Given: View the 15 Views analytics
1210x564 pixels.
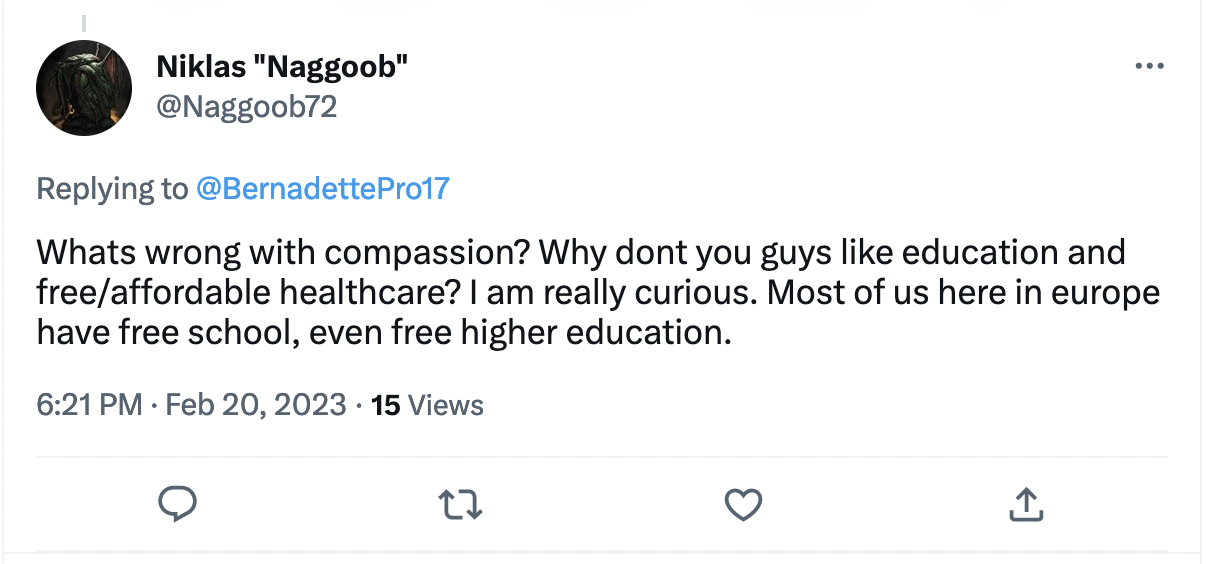Looking at the screenshot, I should click(x=427, y=405).
